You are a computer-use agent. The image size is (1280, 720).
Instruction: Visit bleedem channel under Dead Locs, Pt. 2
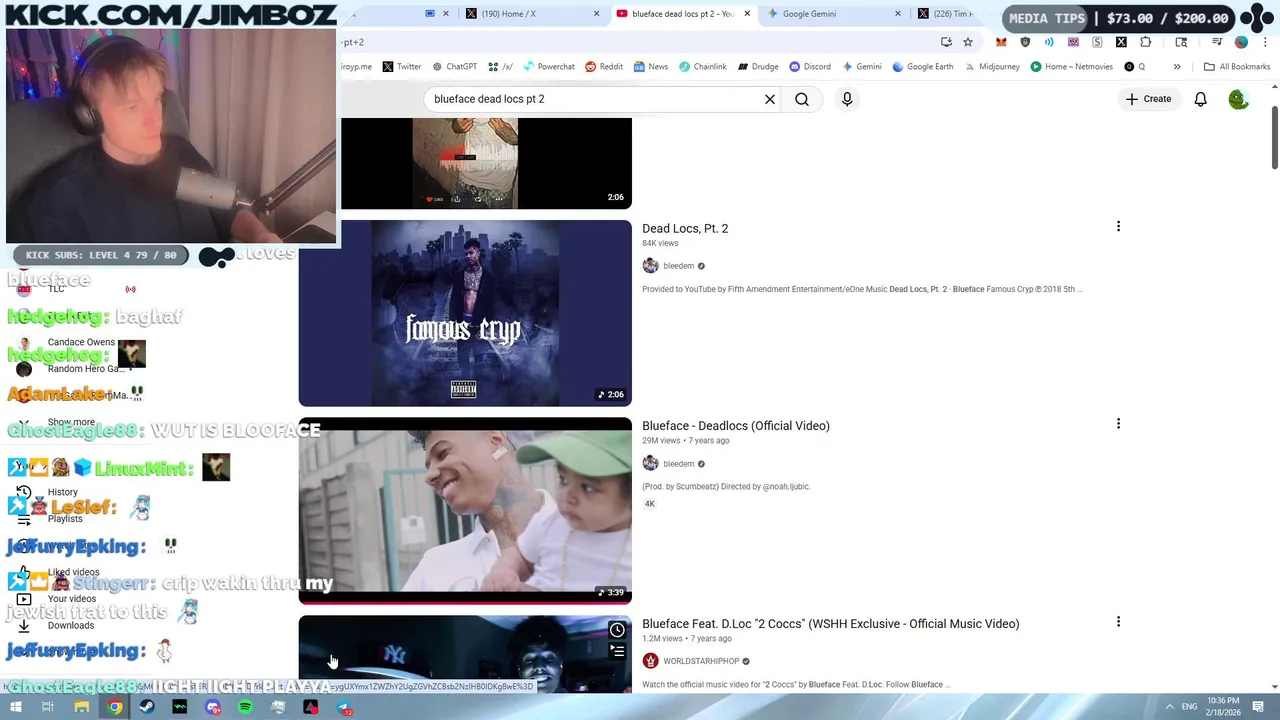click(678, 266)
